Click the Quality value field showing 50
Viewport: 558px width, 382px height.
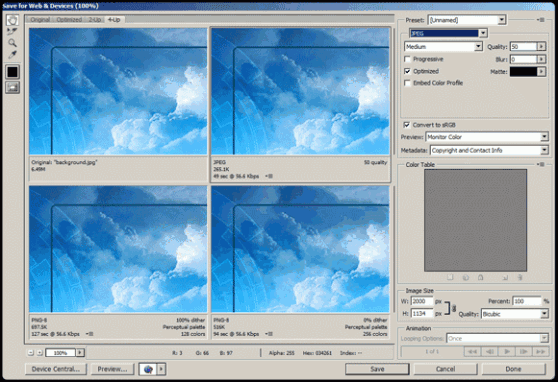[x=523, y=47]
